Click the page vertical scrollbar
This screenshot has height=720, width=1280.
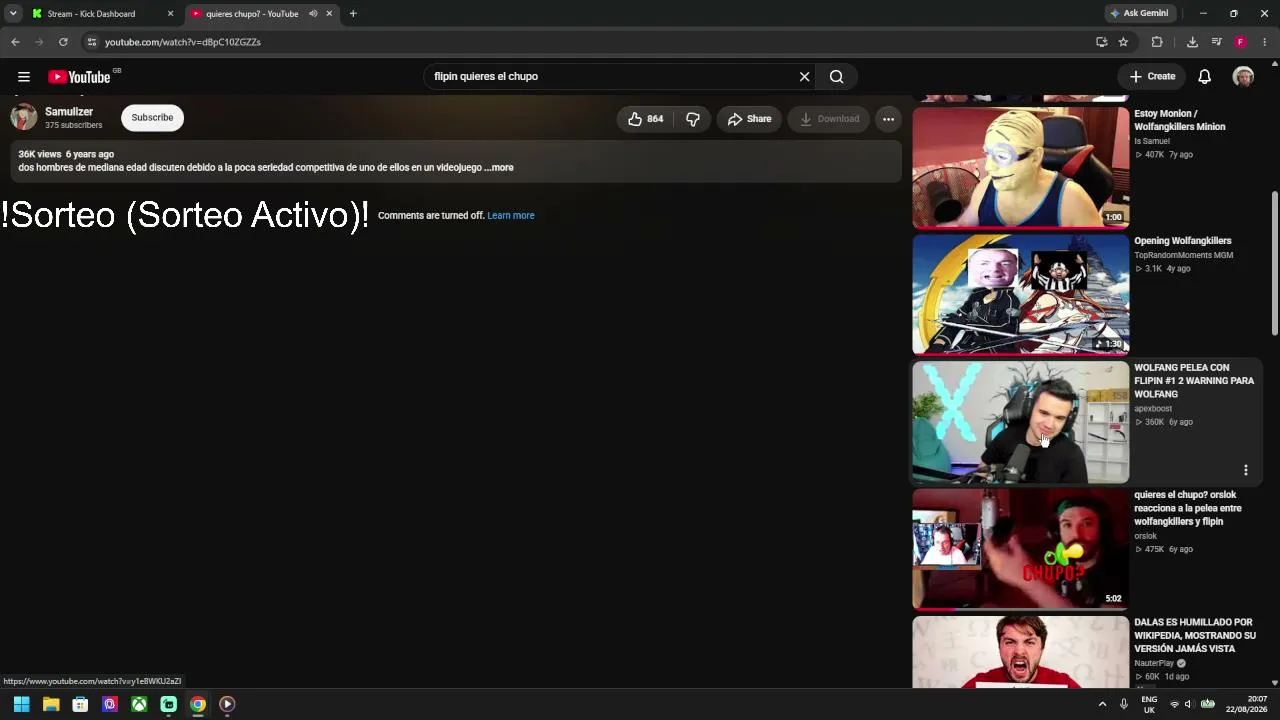pyautogui.click(x=1274, y=265)
